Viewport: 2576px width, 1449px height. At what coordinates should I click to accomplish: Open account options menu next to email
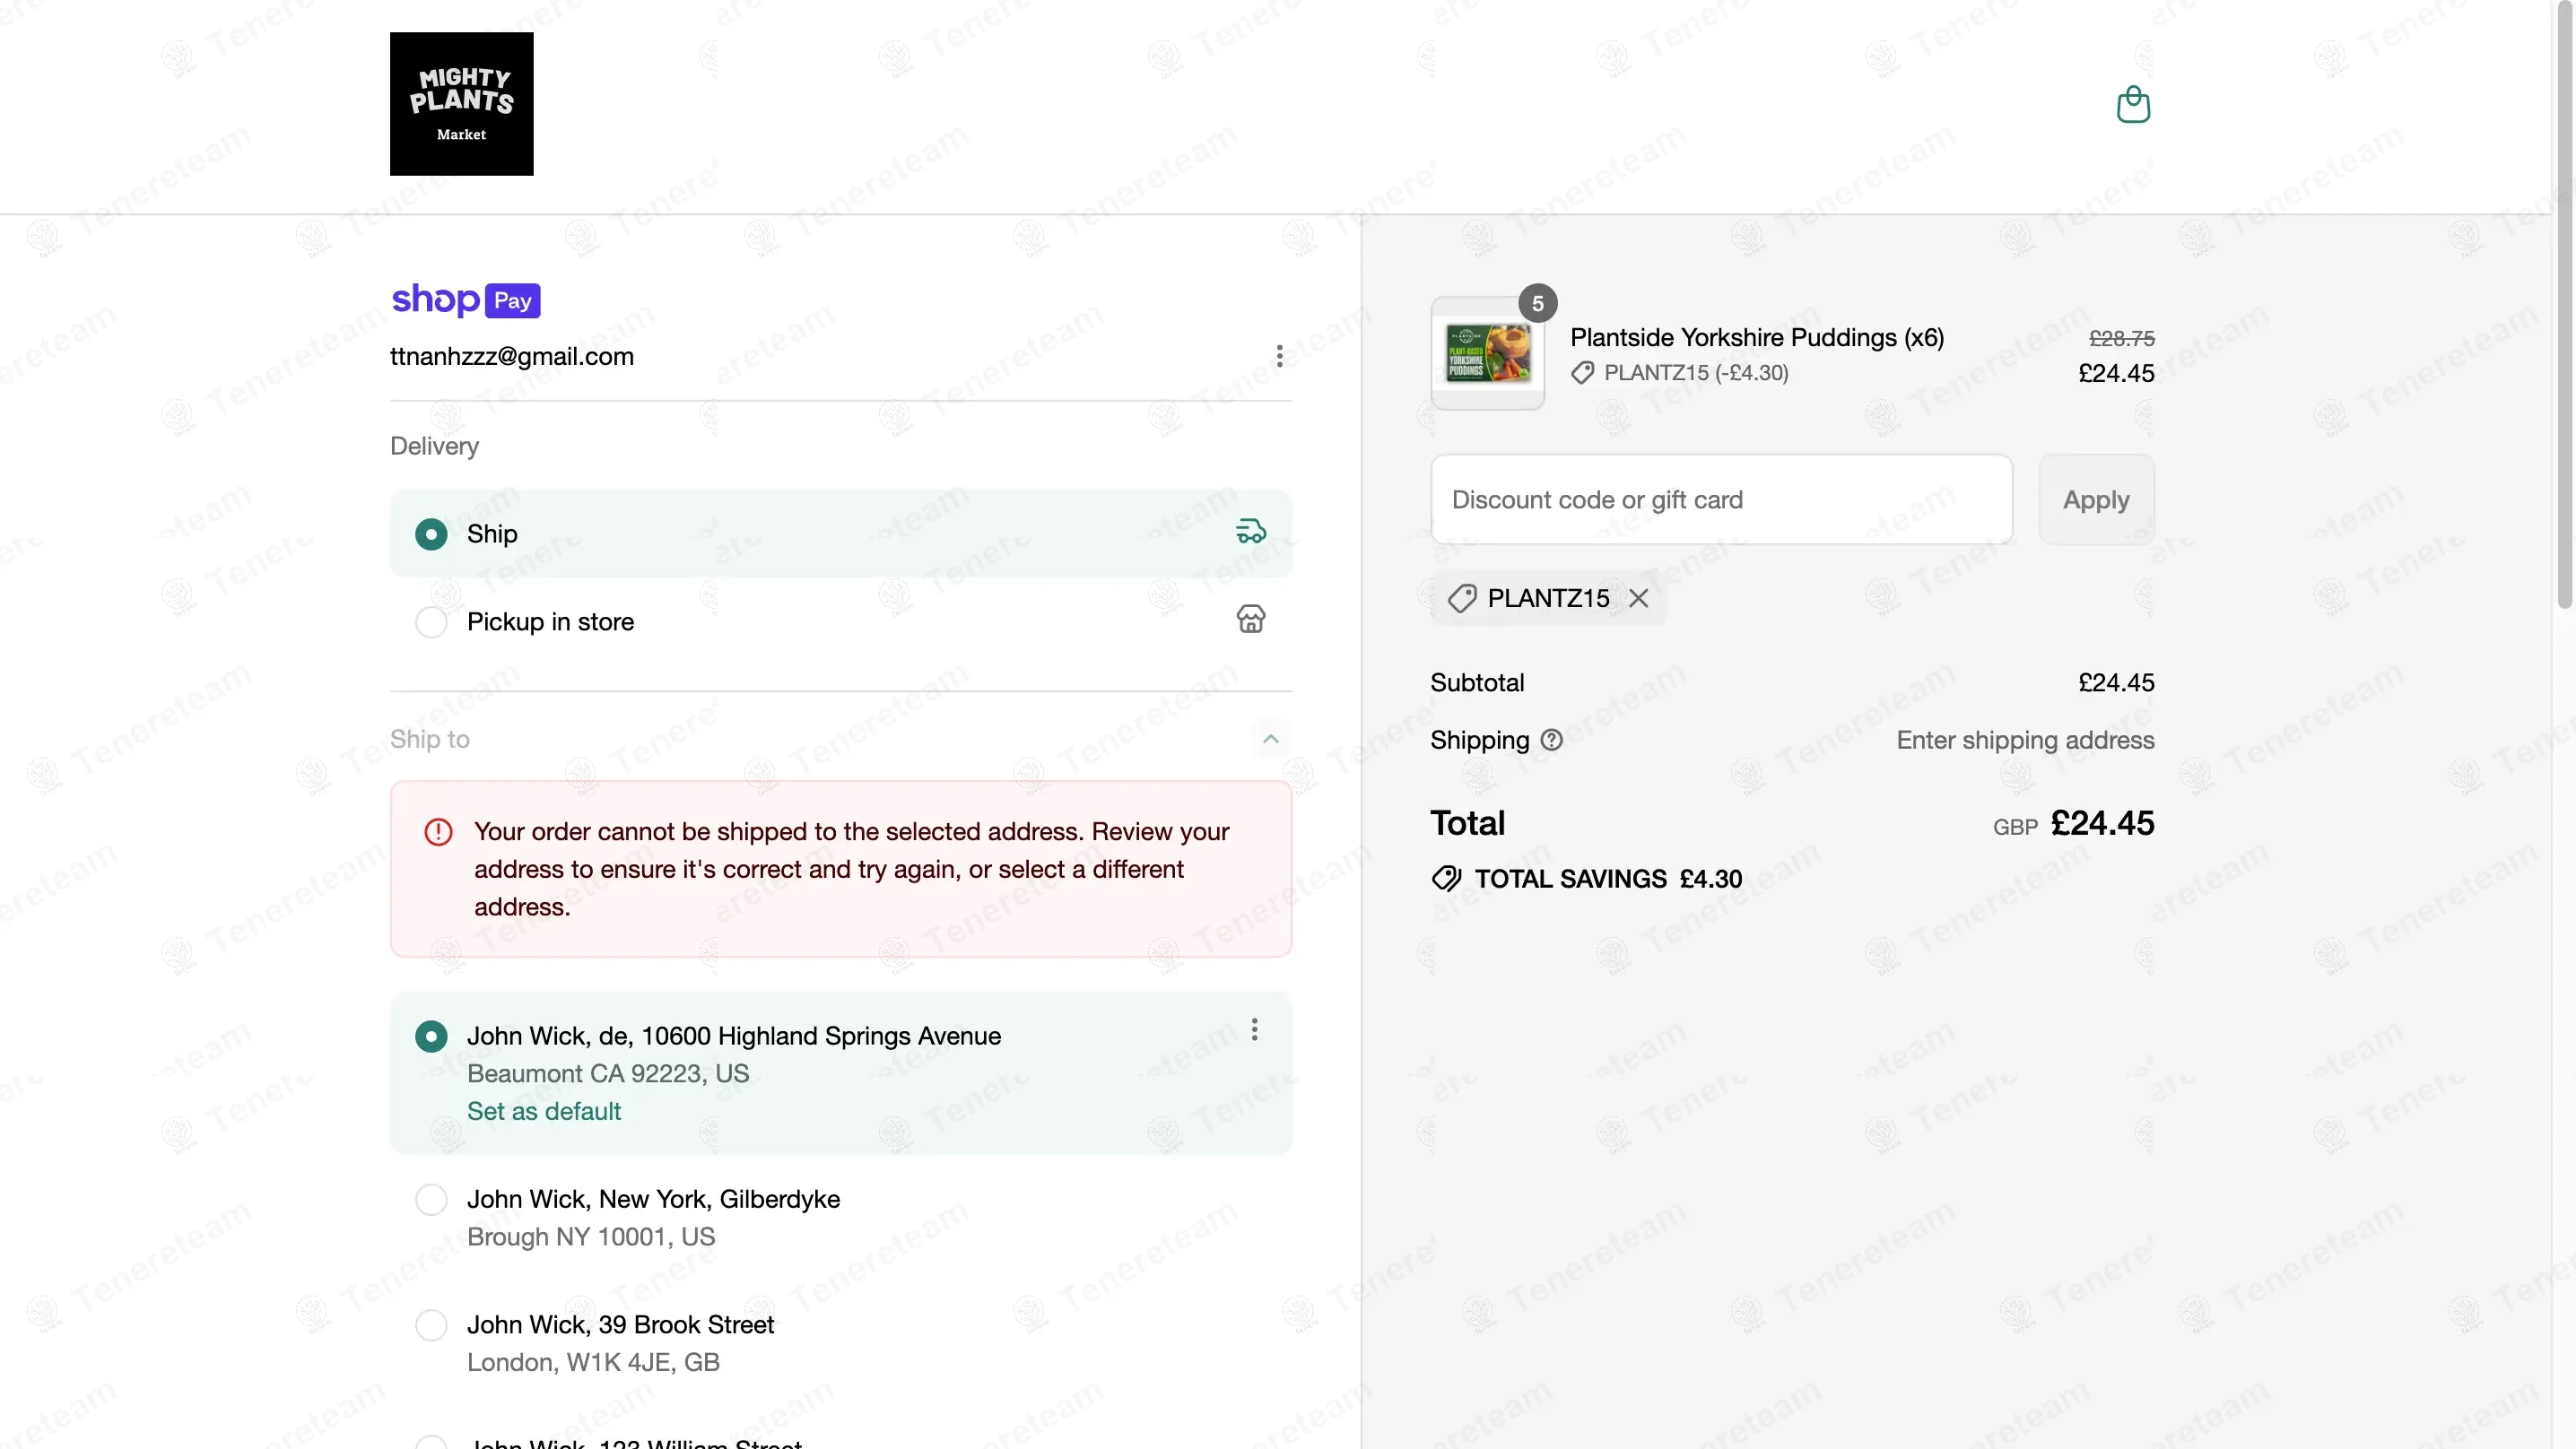[1279, 356]
